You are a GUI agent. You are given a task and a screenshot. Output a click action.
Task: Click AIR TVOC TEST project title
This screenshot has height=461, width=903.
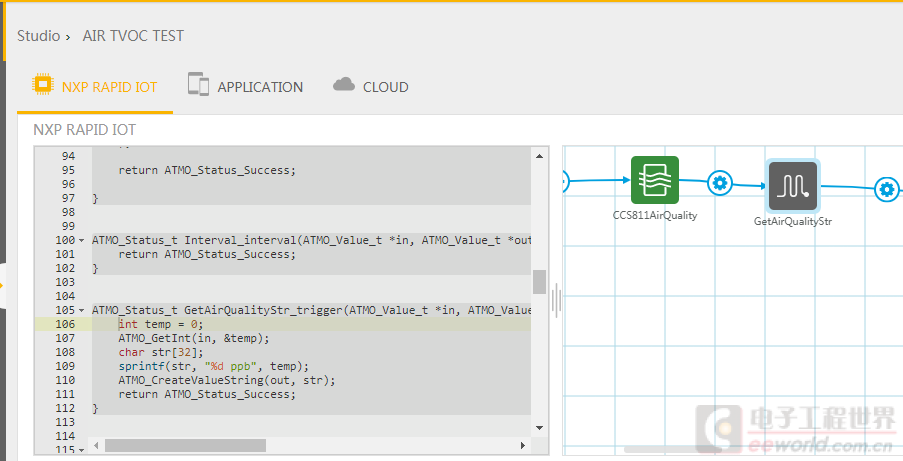point(133,36)
